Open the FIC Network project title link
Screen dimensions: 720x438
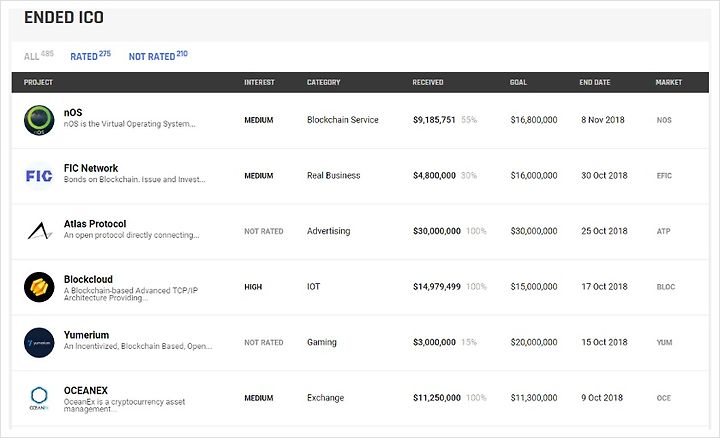[x=91, y=168]
